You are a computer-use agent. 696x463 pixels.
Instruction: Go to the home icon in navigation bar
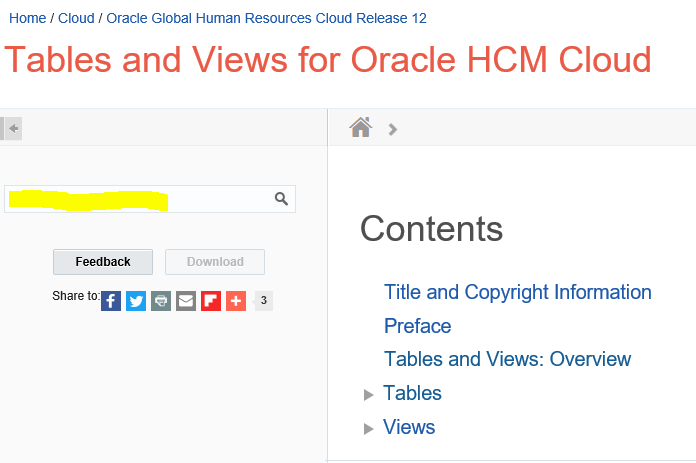[x=360, y=127]
